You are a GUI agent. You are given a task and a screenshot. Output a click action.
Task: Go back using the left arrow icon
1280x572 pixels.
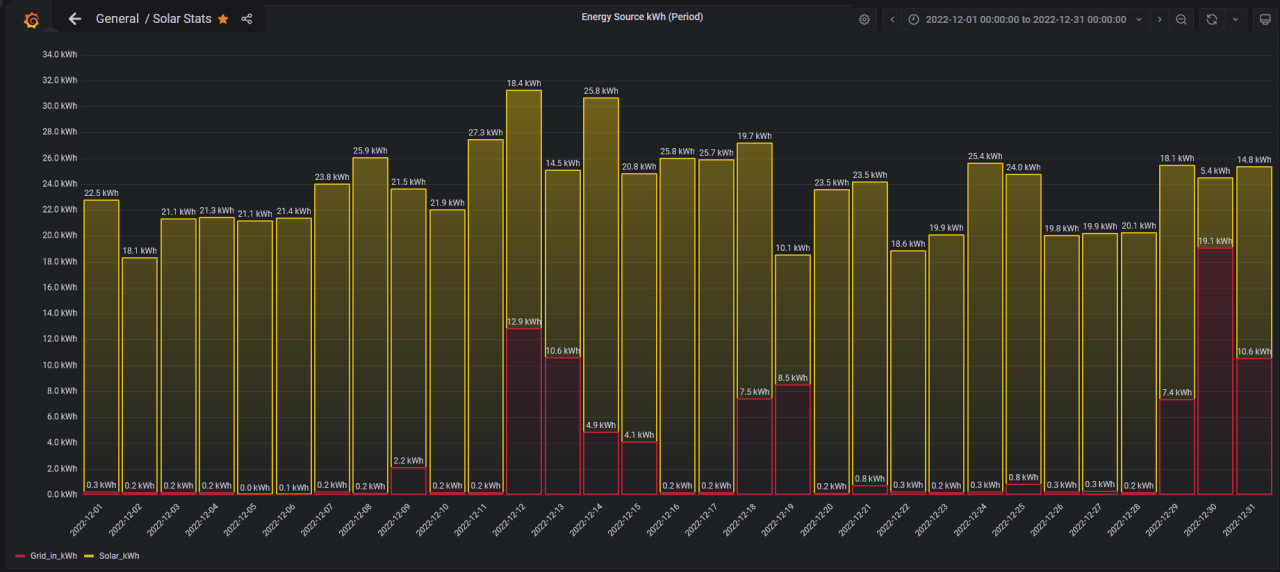point(75,19)
